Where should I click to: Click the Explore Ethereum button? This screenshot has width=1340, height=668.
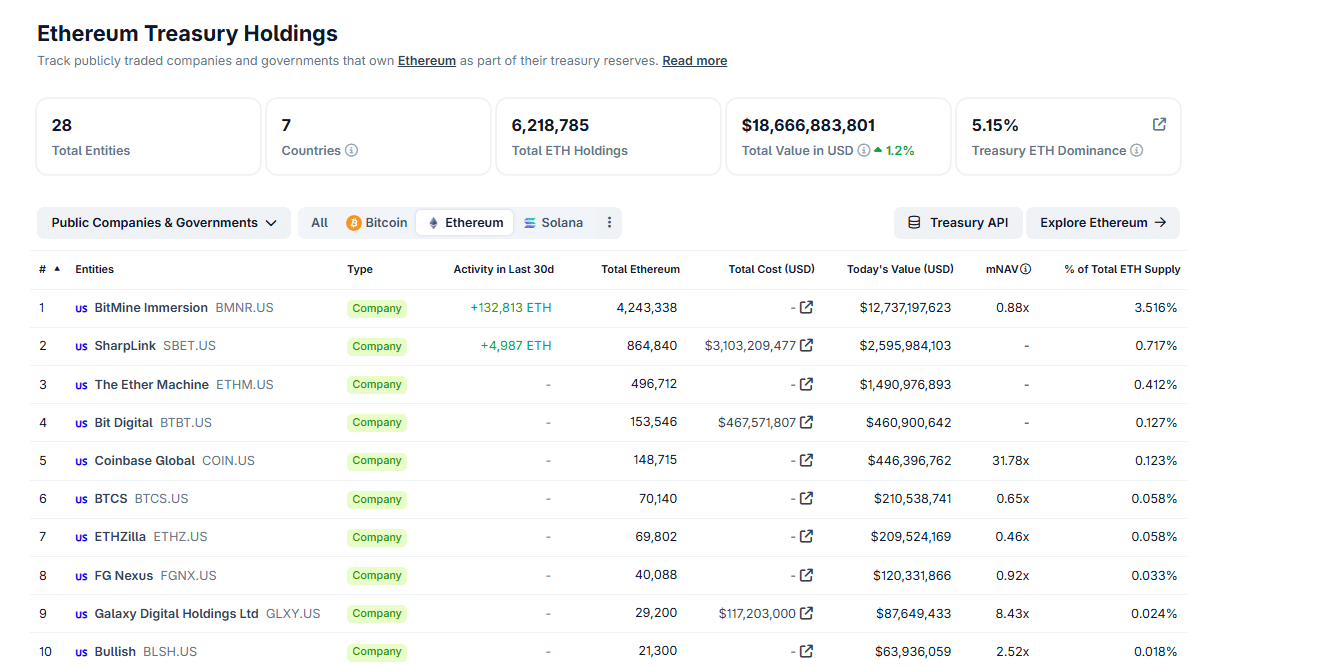click(1102, 222)
